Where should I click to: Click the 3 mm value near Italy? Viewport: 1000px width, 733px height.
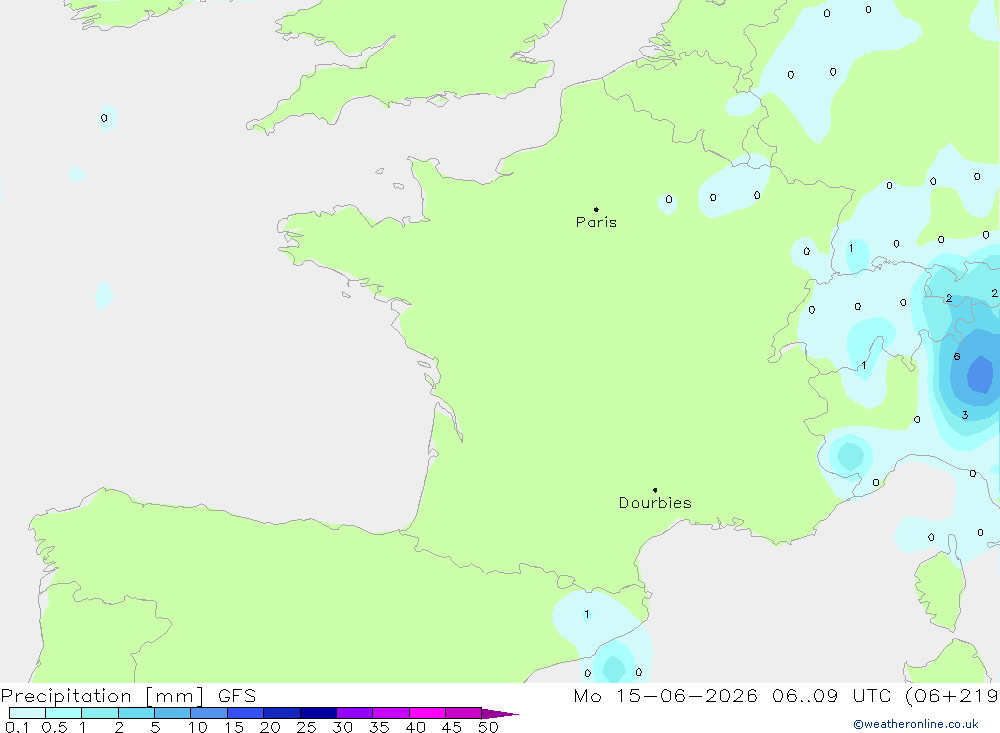click(965, 415)
